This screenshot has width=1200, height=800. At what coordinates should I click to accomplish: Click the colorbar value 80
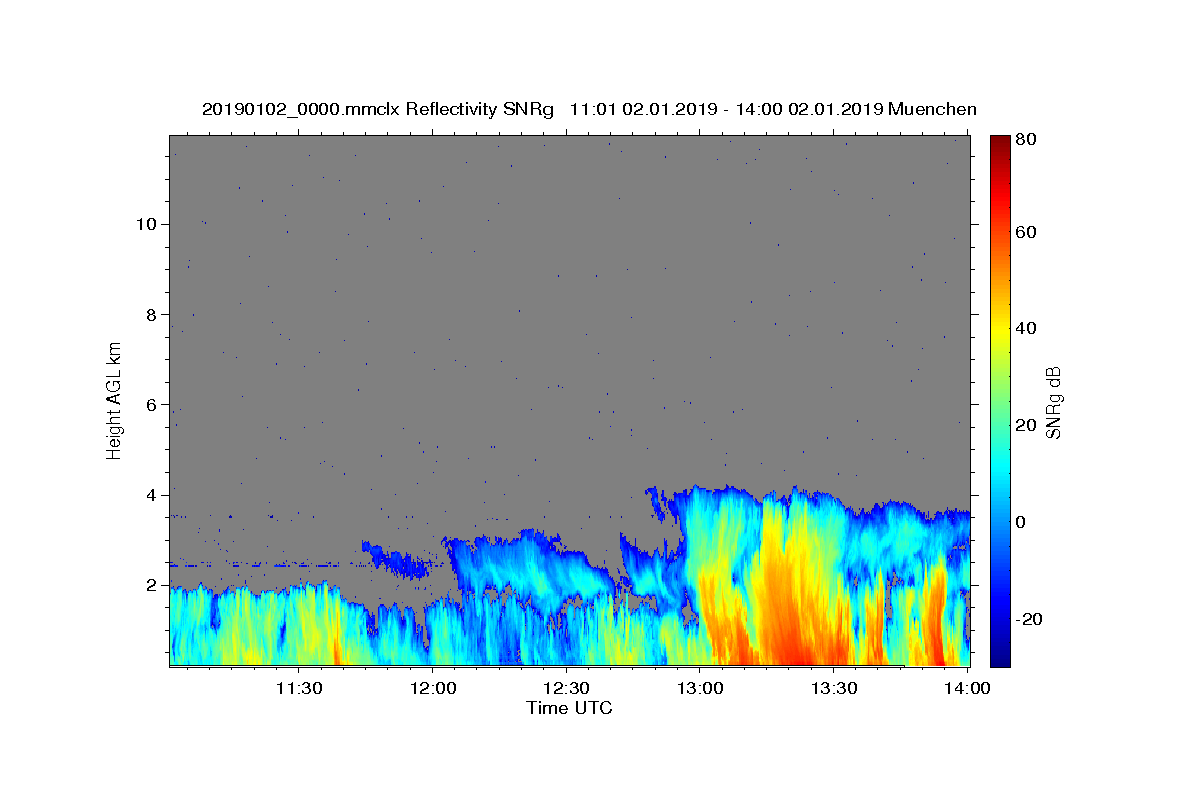pyautogui.click(x=1027, y=140)
